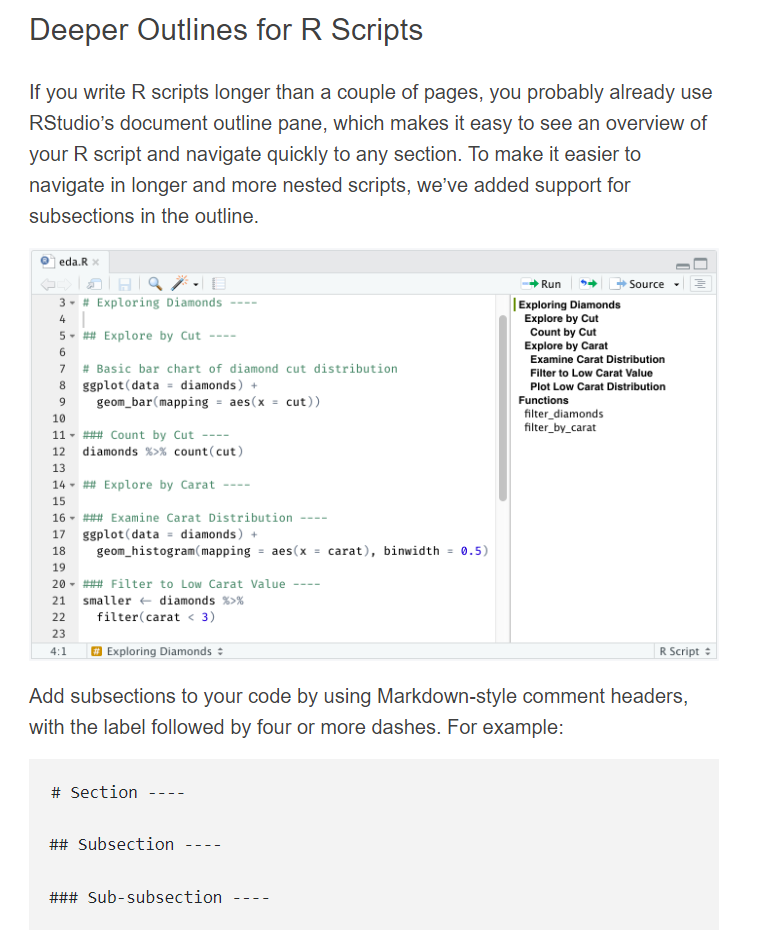Viewport: 757px width, 942px height.
Task: Click the comment 'Basic bar chart of diamond cut distribution'
Action: pos(240,369)
